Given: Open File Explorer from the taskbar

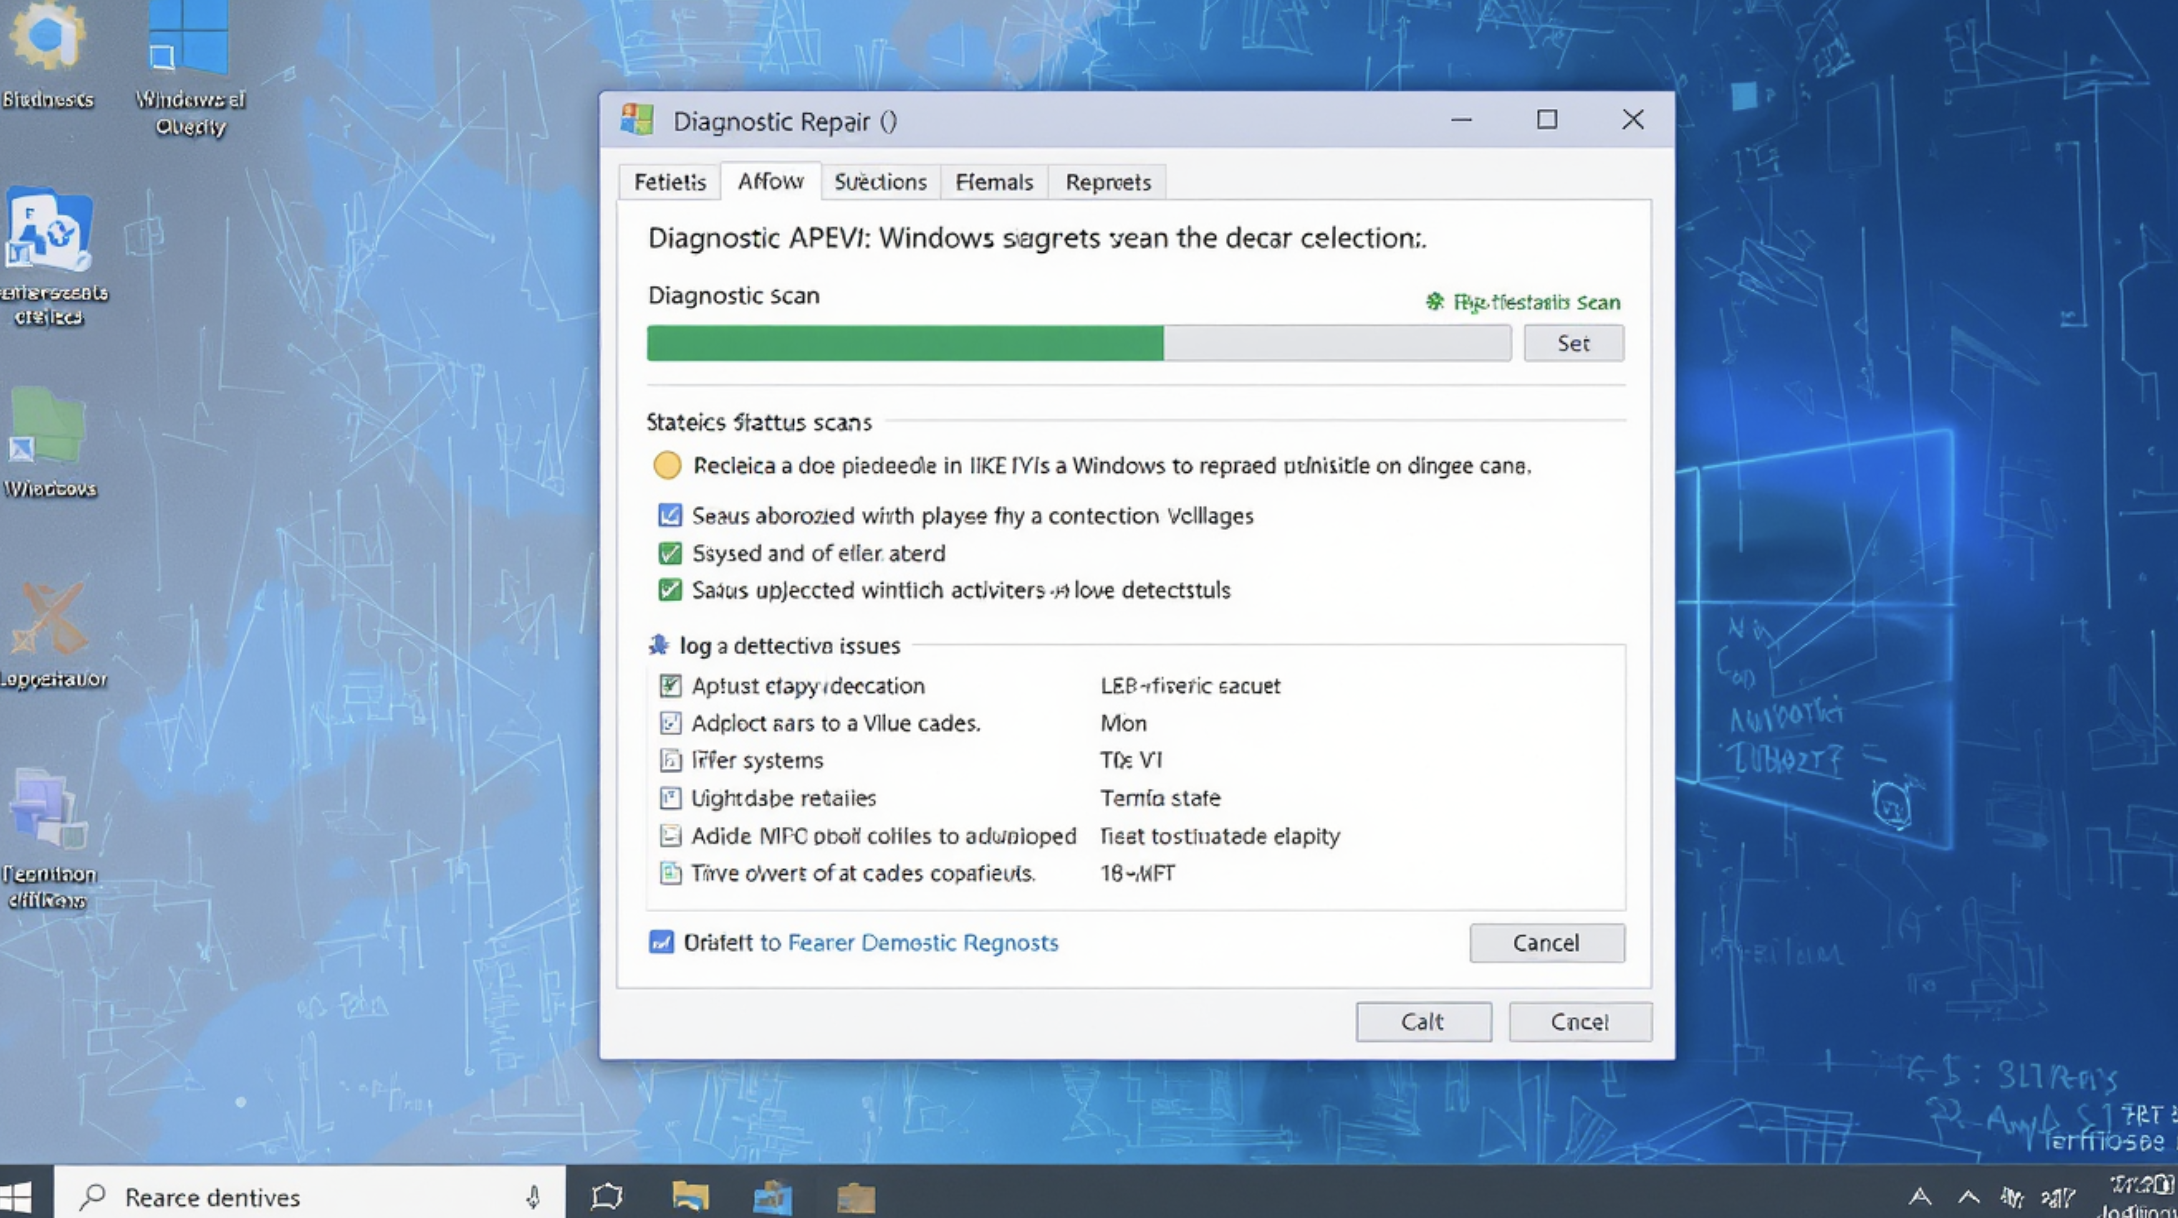Looking at the screenshot, I should 690,1196.
